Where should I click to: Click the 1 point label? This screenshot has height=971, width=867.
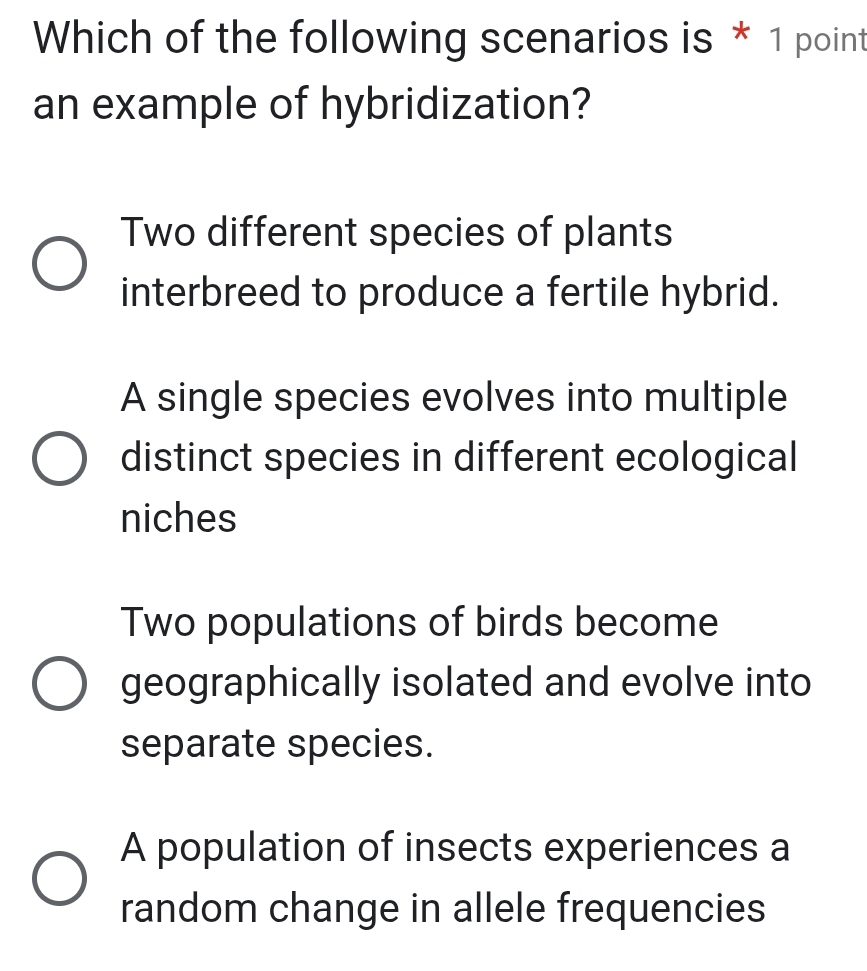pos(822,38)
